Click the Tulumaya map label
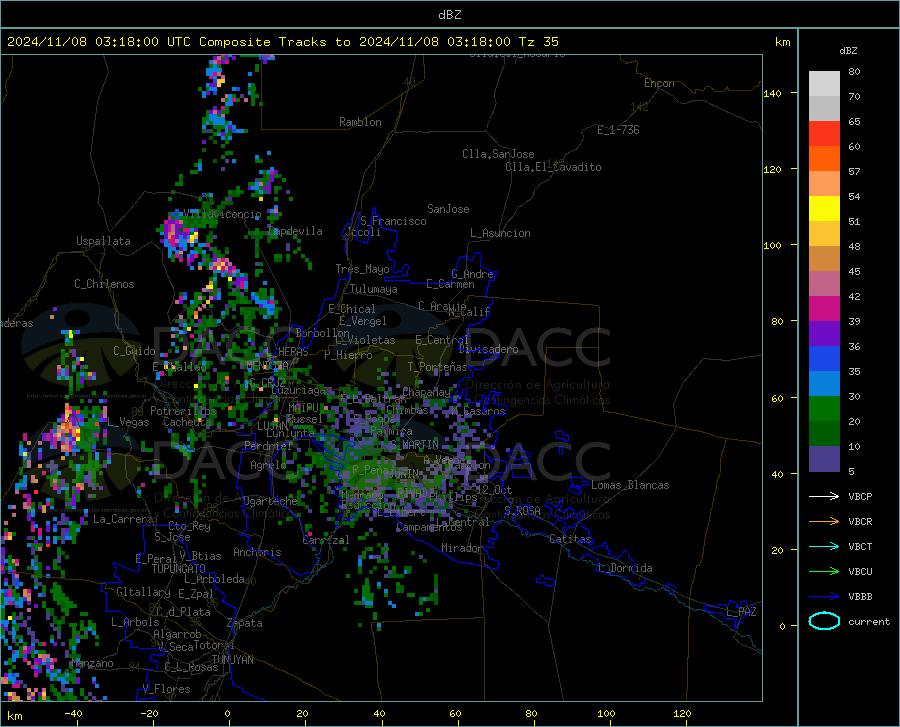This screenshot has height=727, width=900. [x=374, y=289]
